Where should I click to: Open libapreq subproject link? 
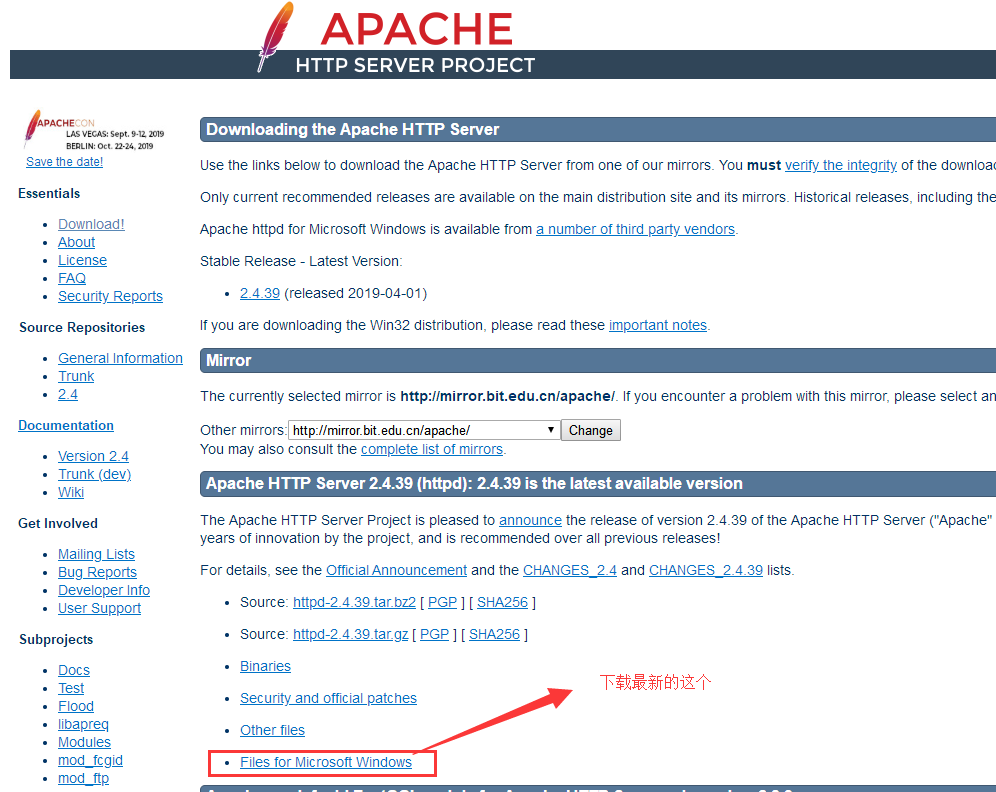click(x=83, y=724)
